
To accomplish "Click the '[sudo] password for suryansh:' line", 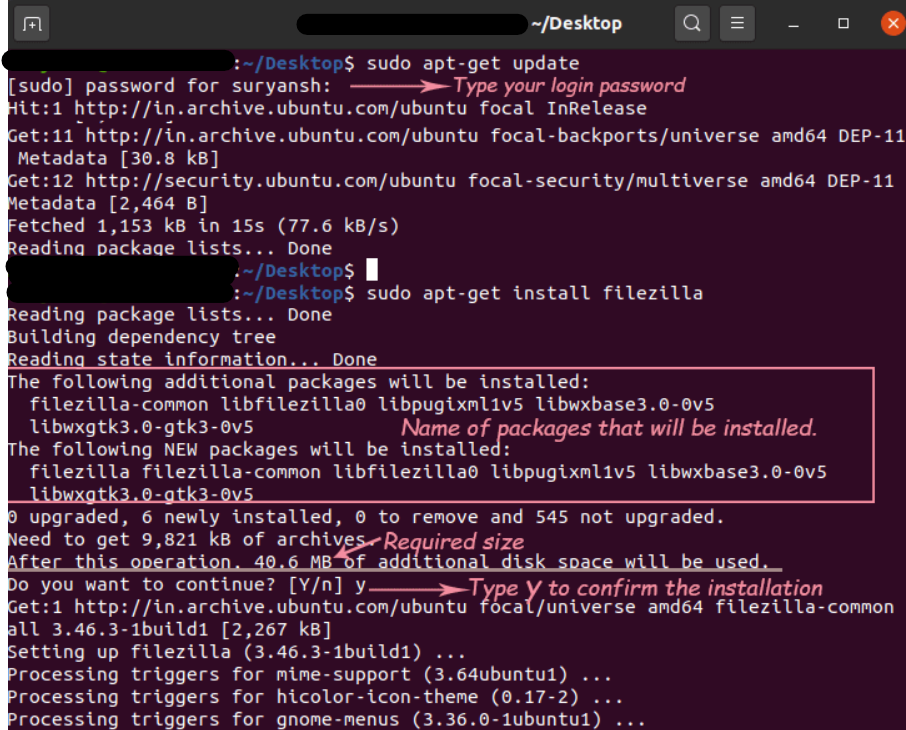I will pyautogui.click(x=169, y=86).
